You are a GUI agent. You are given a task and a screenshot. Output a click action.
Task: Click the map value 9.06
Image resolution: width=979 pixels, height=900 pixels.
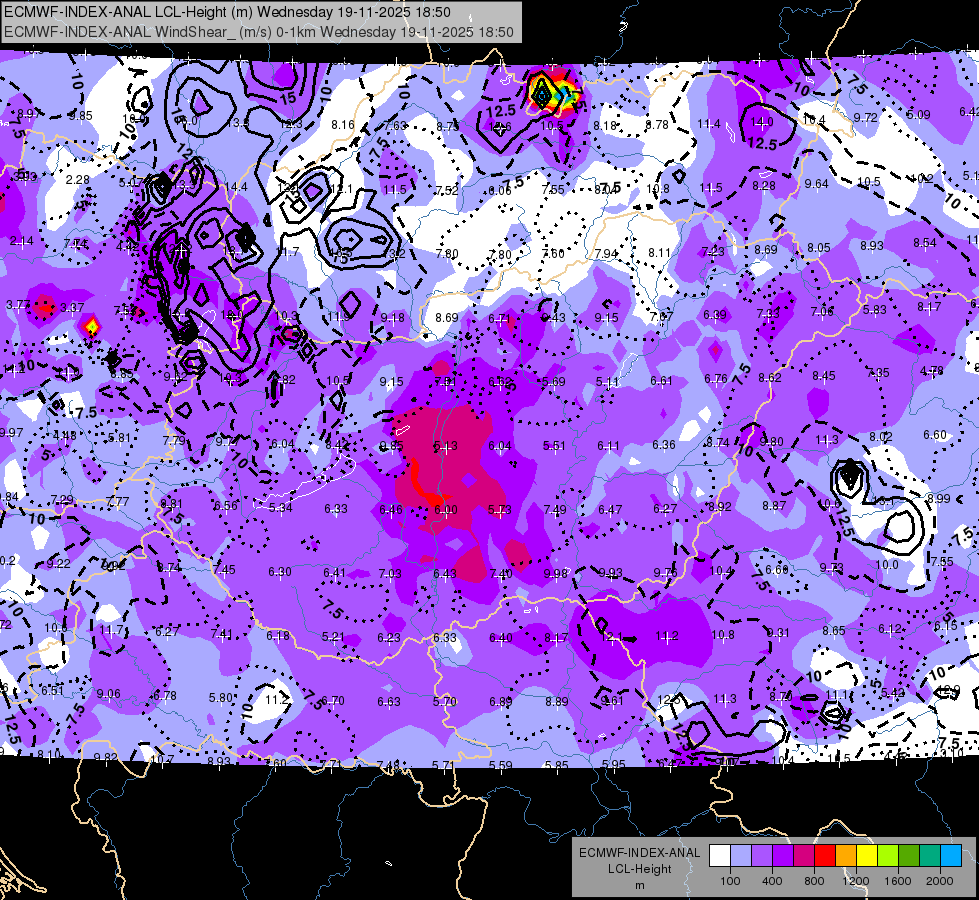pos(109,693)
